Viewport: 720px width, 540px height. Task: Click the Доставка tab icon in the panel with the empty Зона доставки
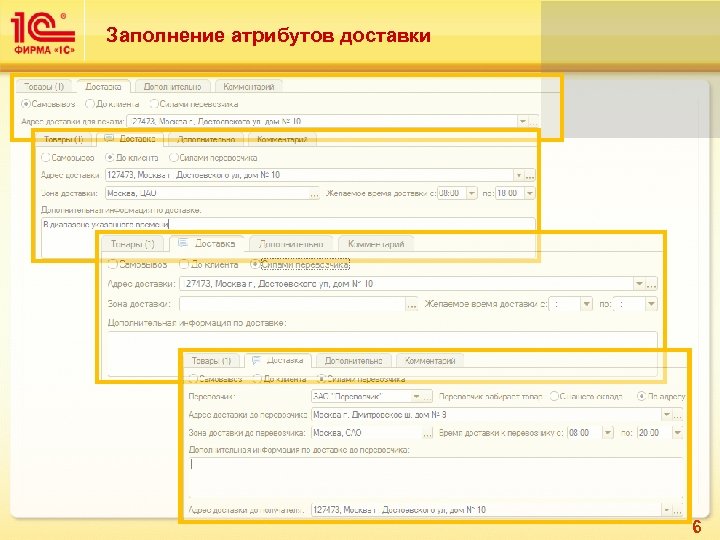183,243
